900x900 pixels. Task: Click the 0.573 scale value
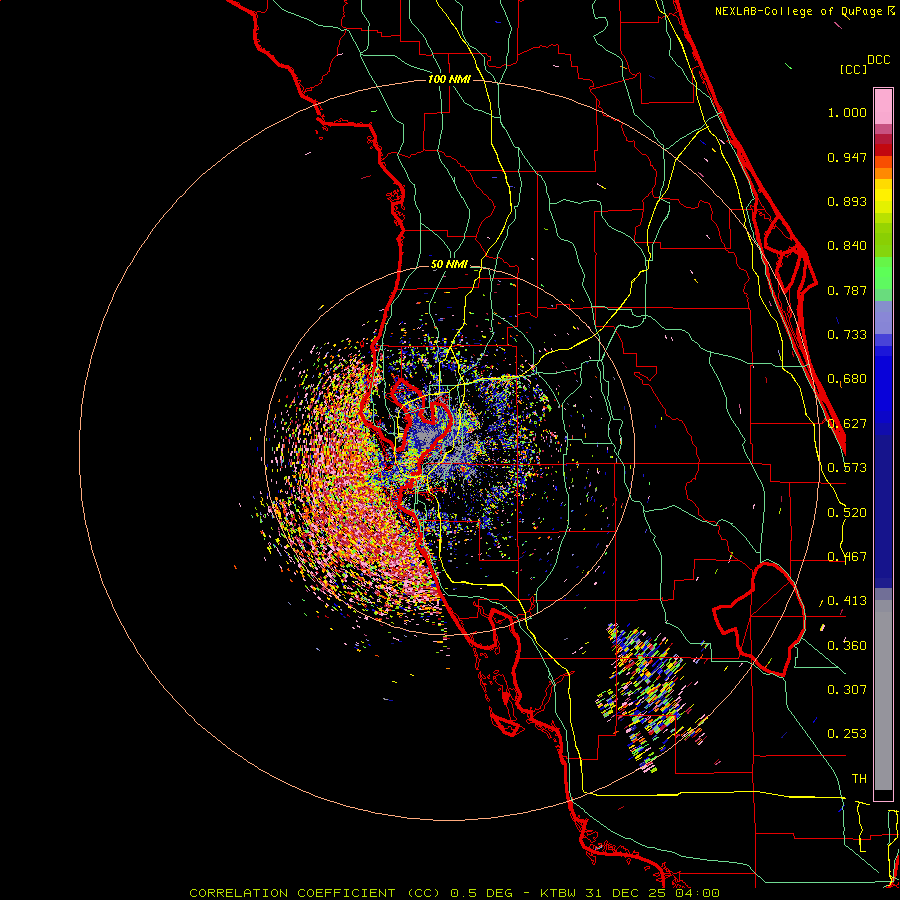point(847,468)
